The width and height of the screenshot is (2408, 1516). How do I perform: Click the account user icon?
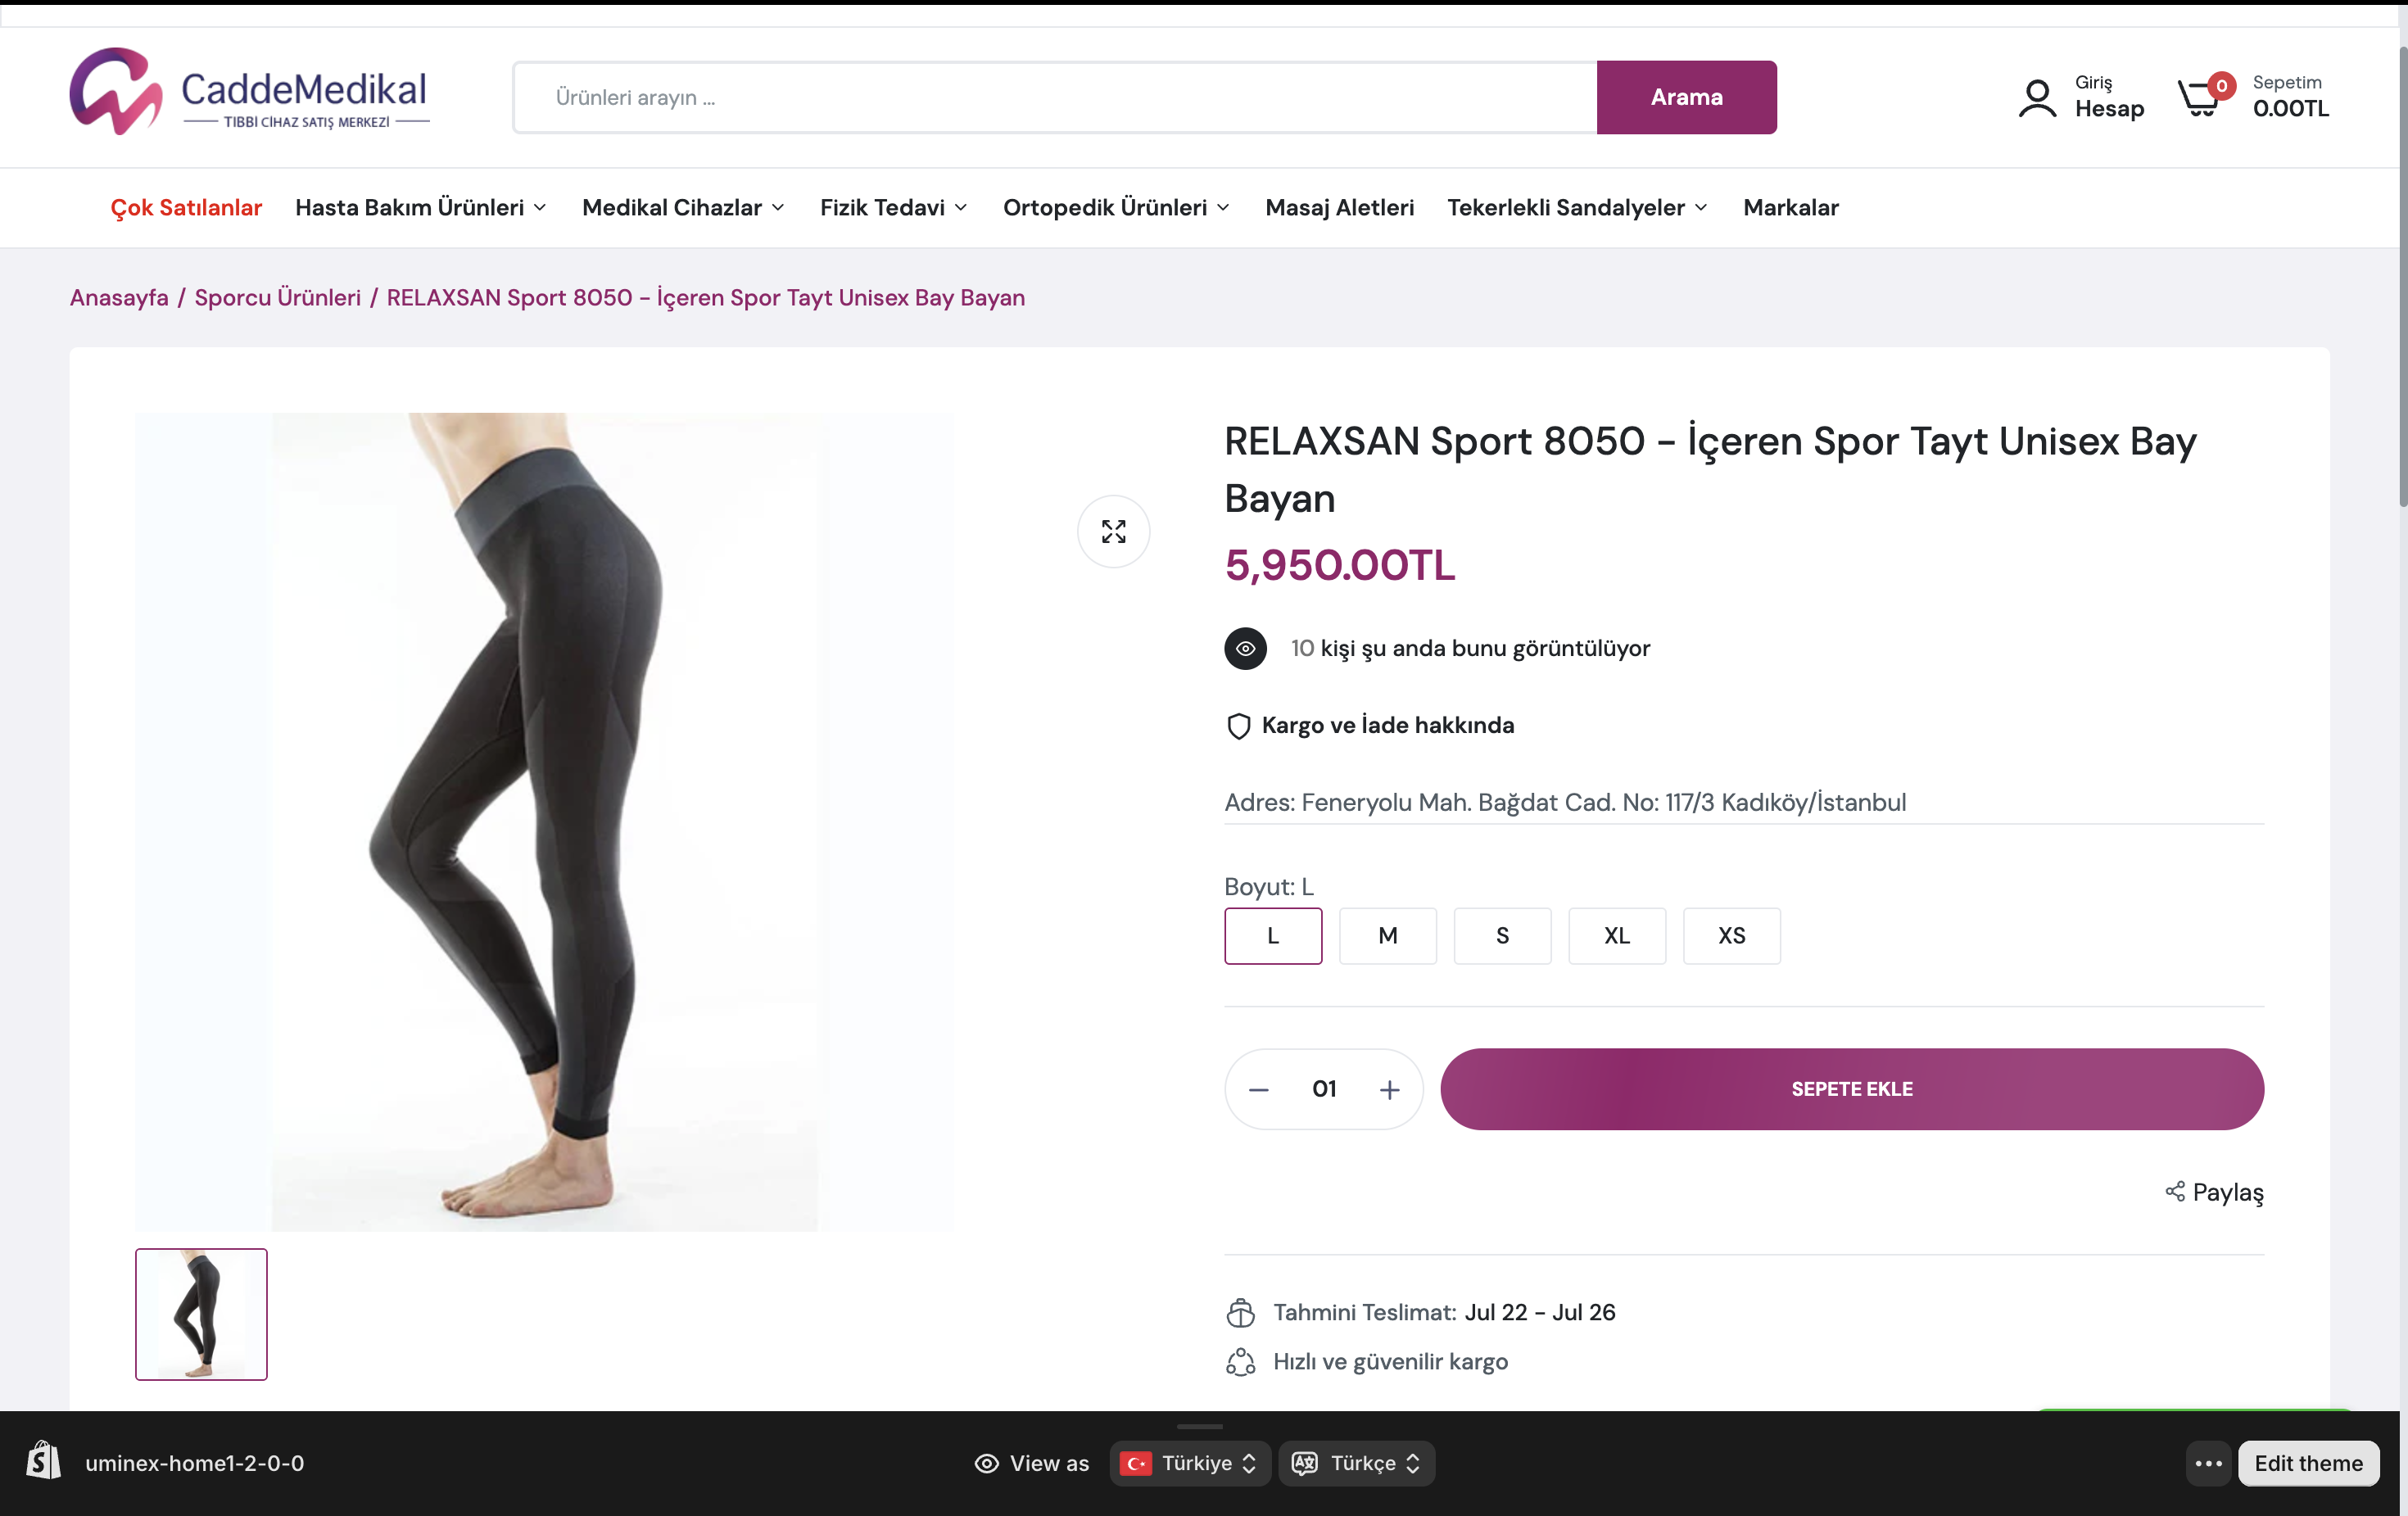(2036, 97)
